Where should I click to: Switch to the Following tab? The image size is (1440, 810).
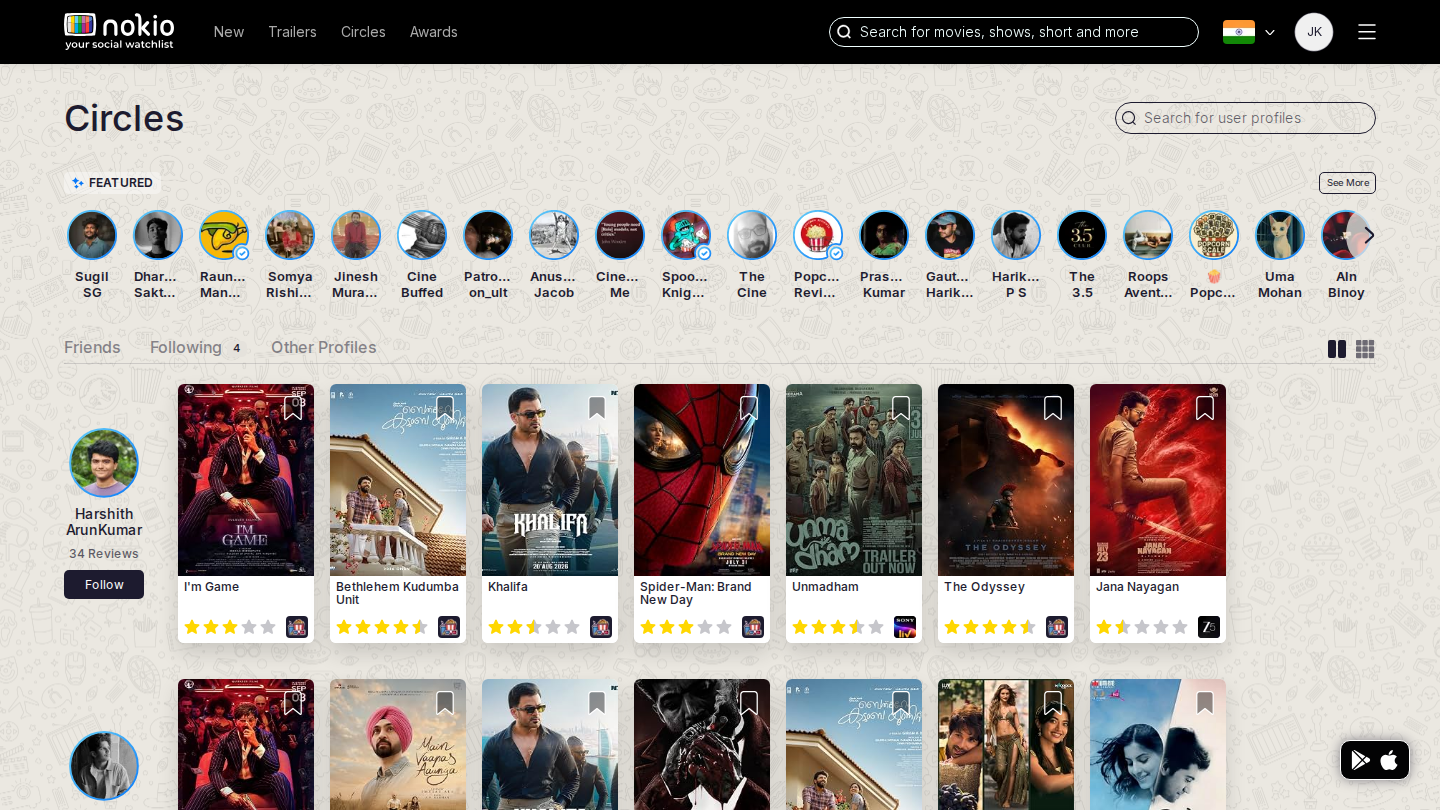(x=186, y=347)
